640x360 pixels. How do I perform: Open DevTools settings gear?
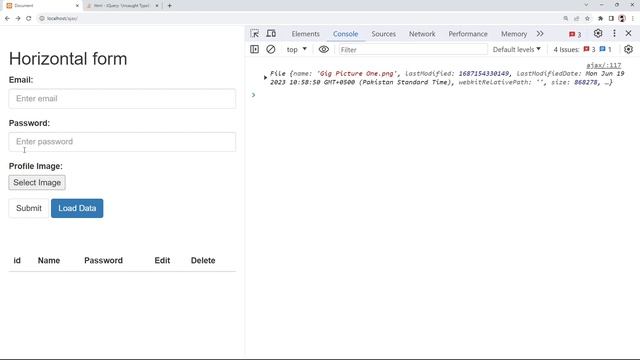(x=598, y=33)
